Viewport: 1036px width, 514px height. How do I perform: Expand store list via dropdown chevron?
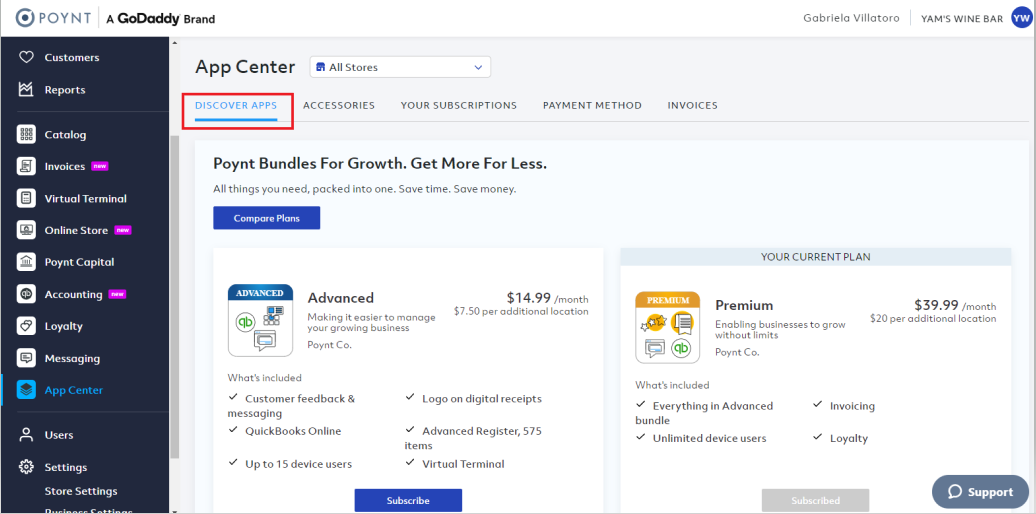pyautogui.click(x=478, y=67)
